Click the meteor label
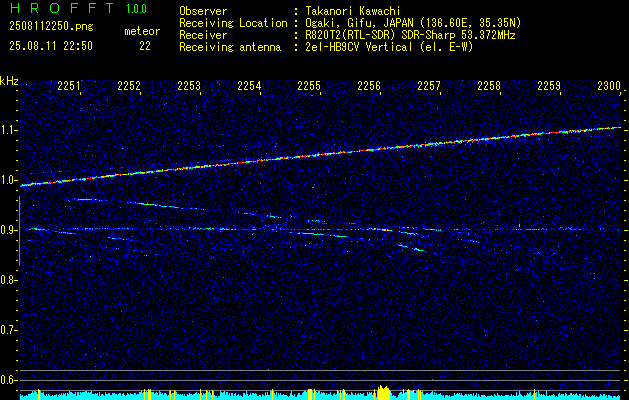629x400 pixels. [142, 32]
